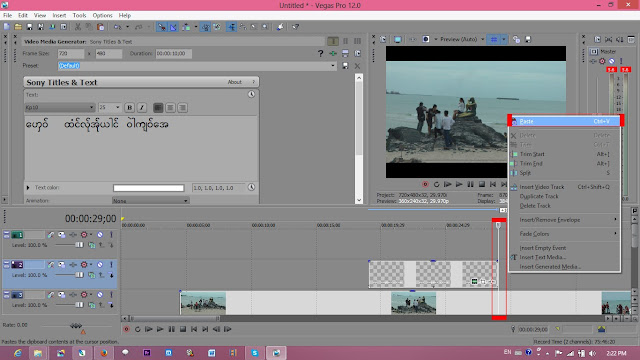
Task: Toggle Italic text formatting
Action: point(142,108)
